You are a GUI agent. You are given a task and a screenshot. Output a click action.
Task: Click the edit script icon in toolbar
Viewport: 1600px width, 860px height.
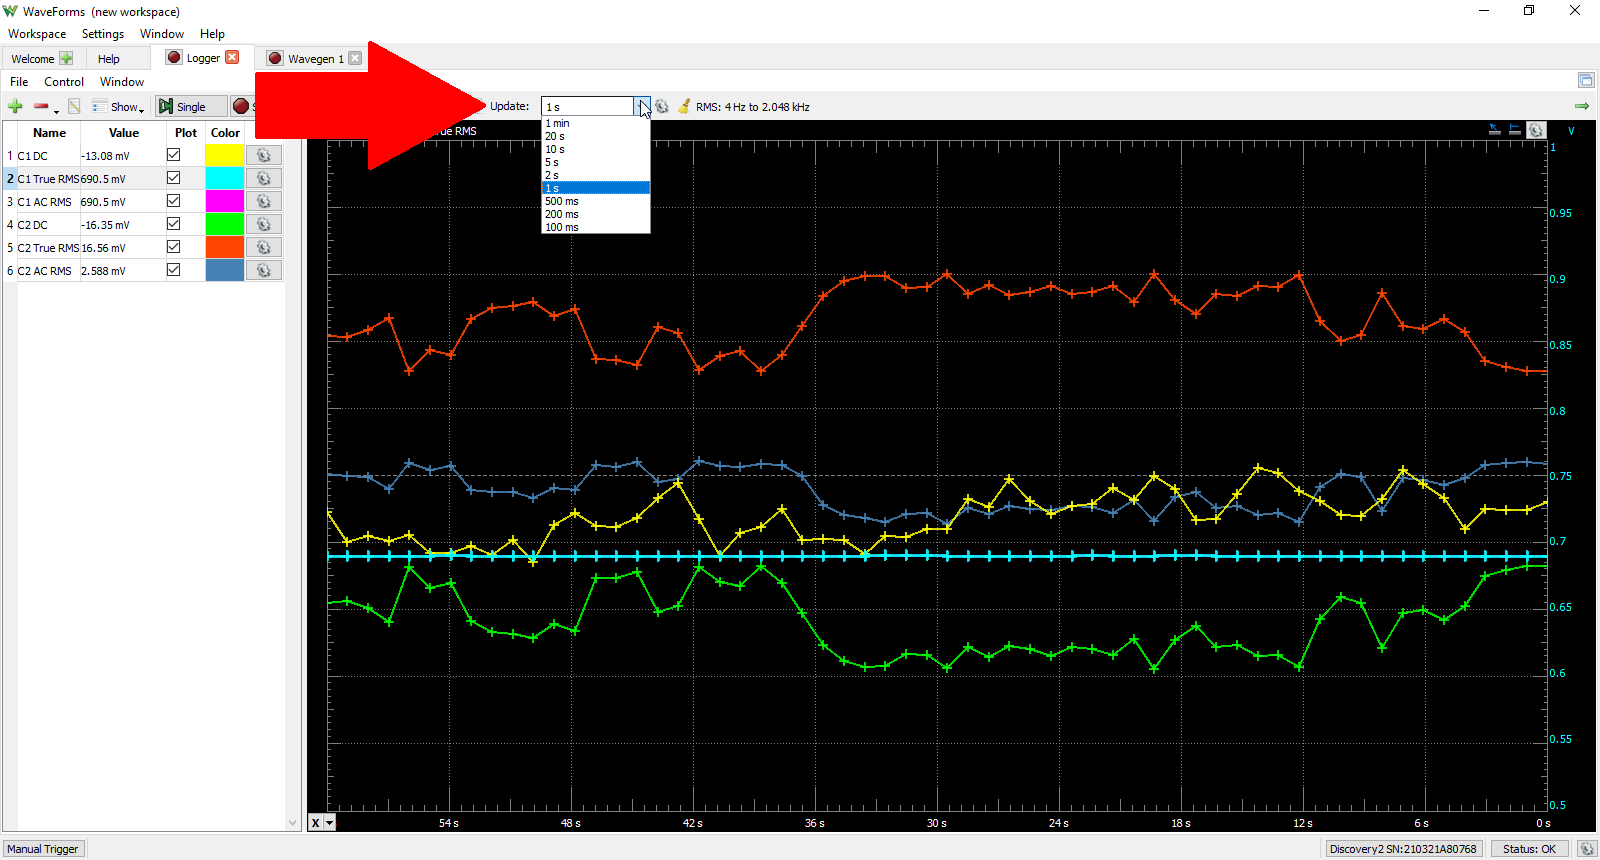[x=74, y=106]
